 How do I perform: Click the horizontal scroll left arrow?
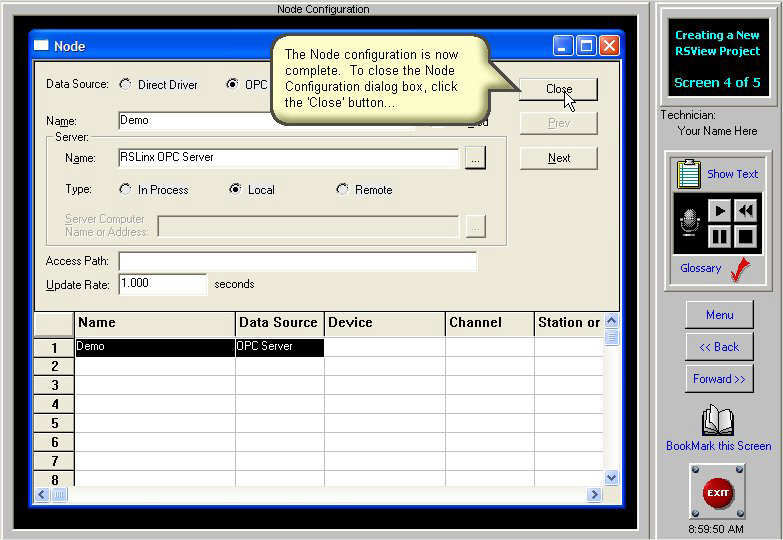42,495
